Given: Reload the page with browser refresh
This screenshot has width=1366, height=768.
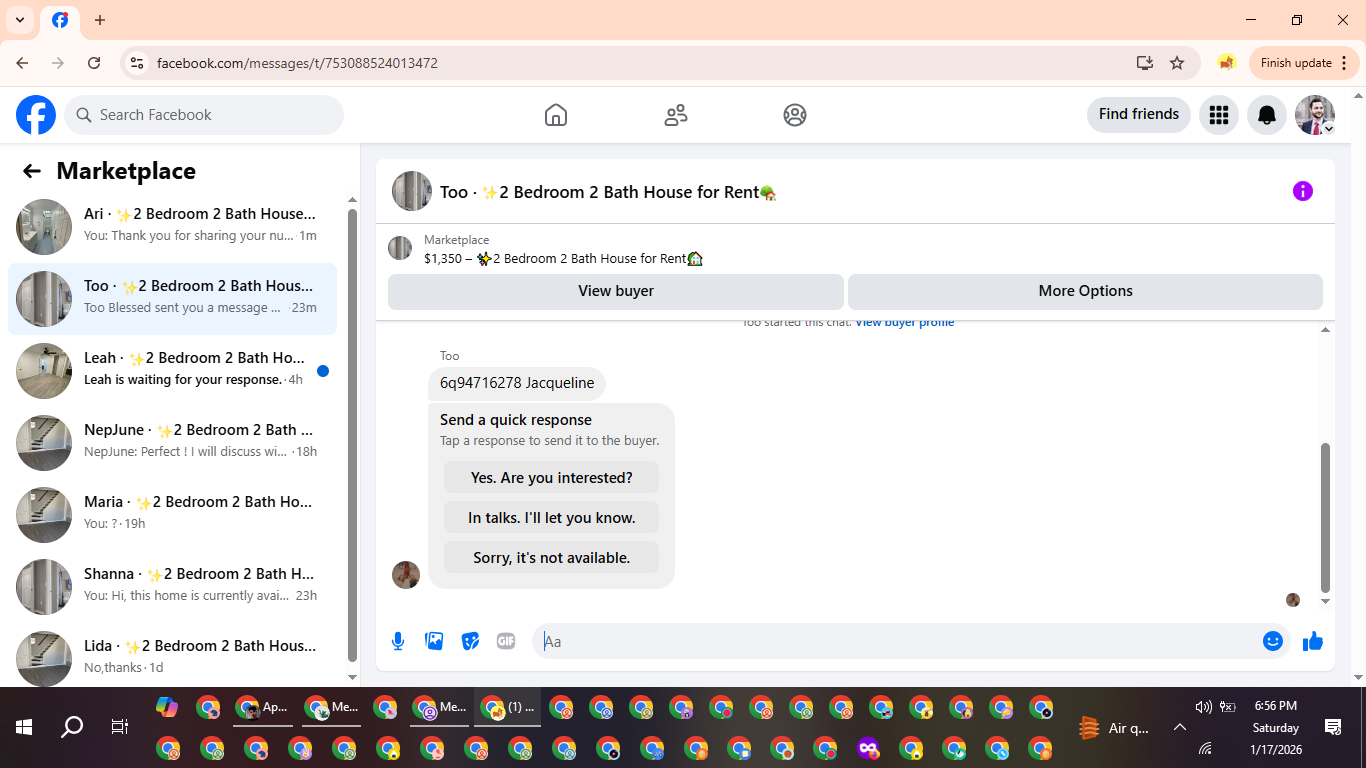Looking at the screenshot, I should point(94,63).
